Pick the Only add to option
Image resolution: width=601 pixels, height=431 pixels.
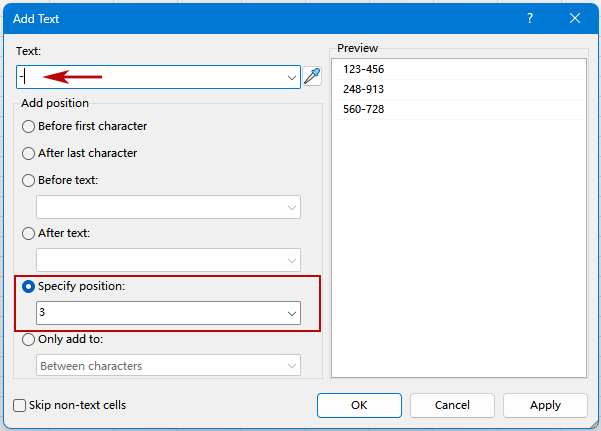[28, 339]
